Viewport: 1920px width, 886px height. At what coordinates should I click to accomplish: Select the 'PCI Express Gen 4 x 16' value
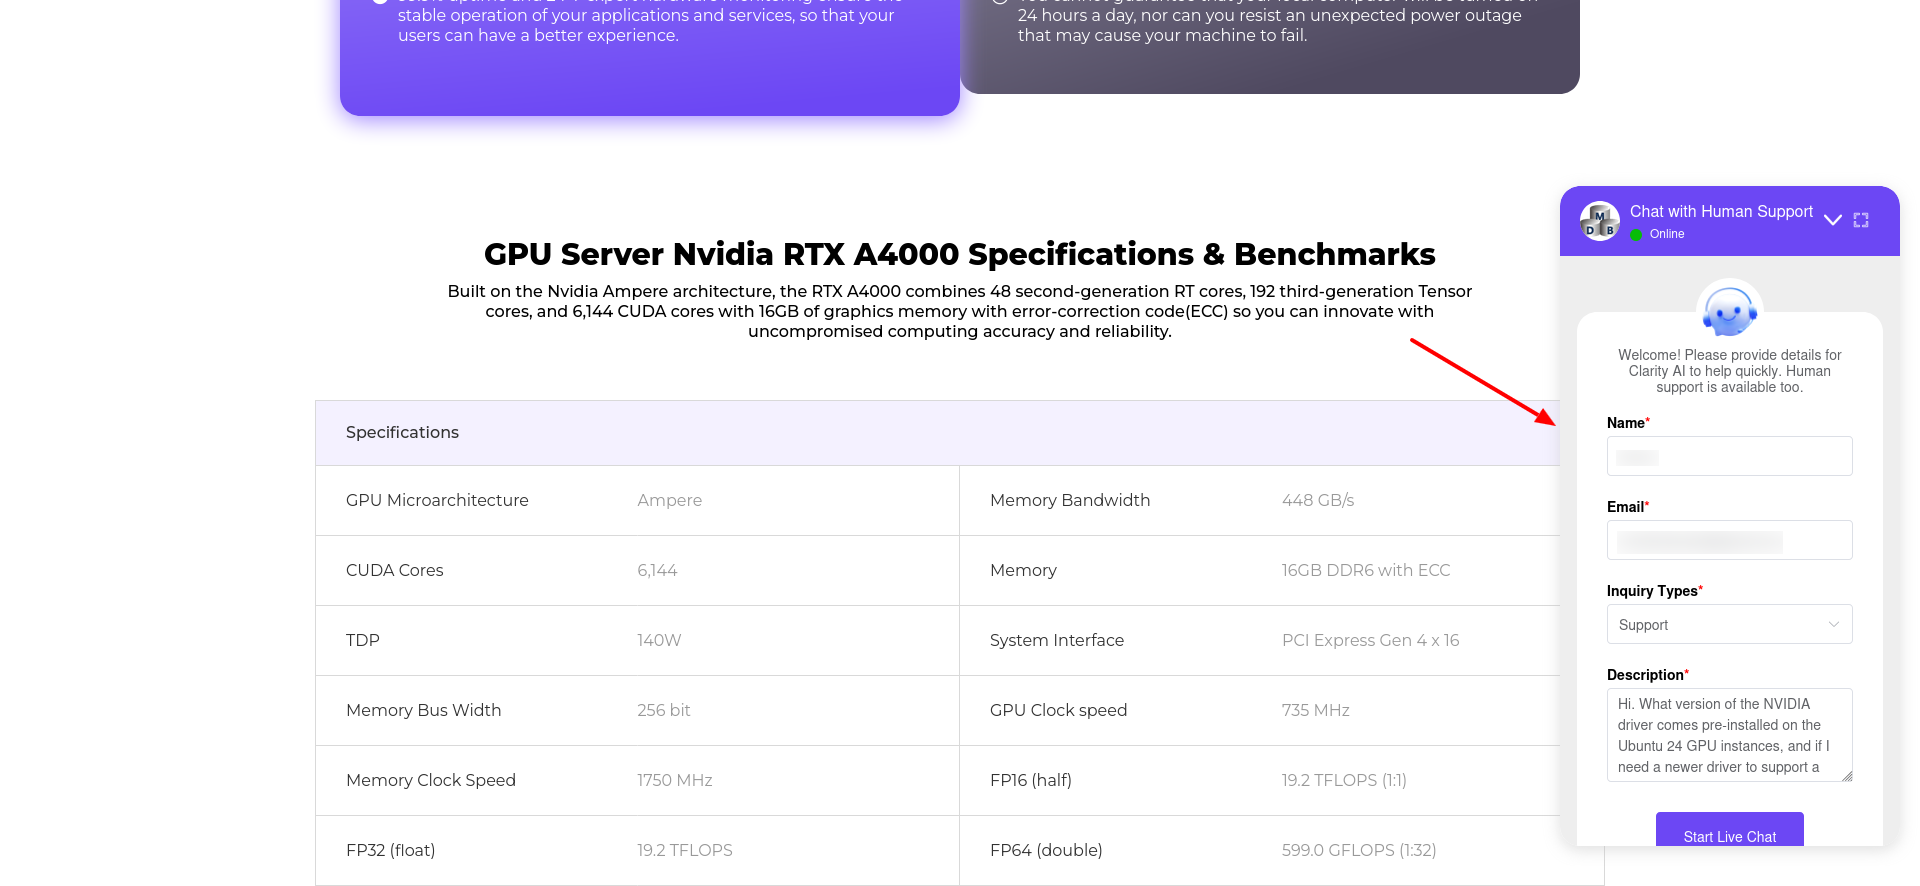click(1371, 640)
